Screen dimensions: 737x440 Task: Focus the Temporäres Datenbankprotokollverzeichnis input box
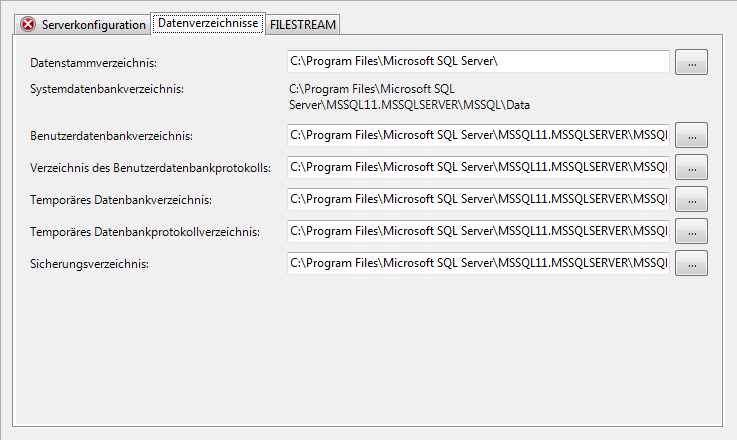click(x=478, y=231)
